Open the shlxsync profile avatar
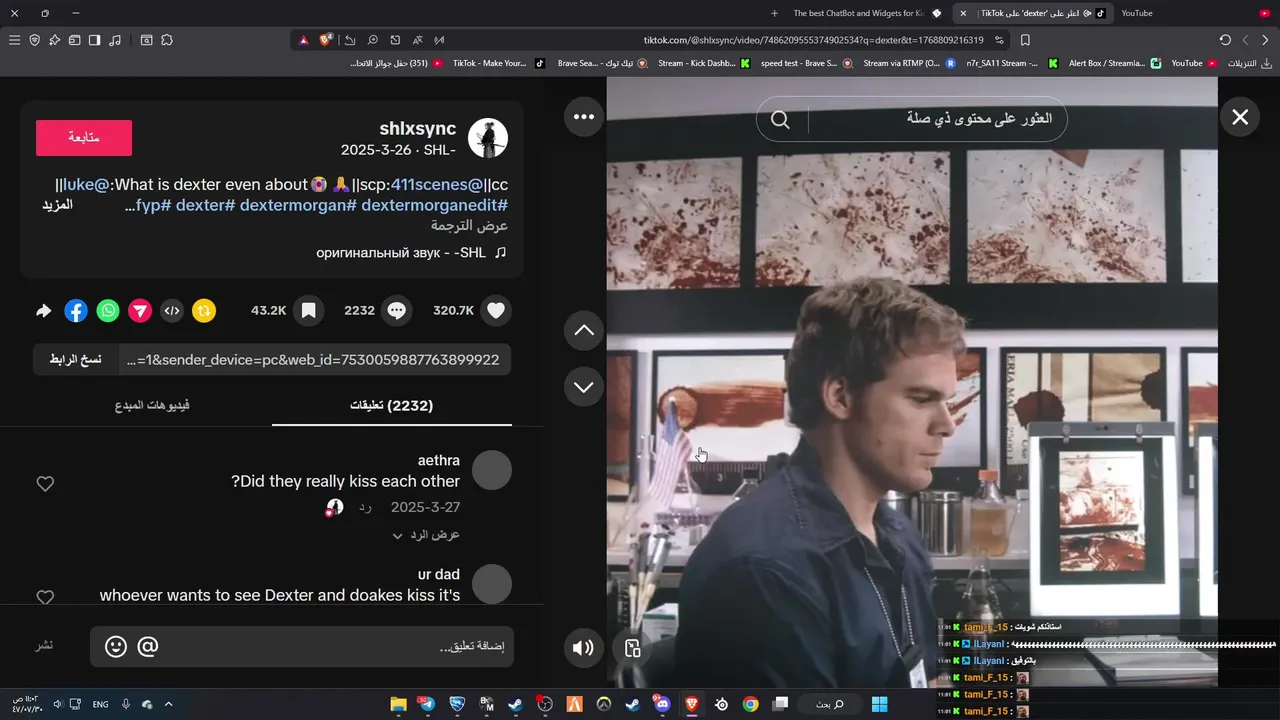This screenshot has width=1280, height=720. 488,138
